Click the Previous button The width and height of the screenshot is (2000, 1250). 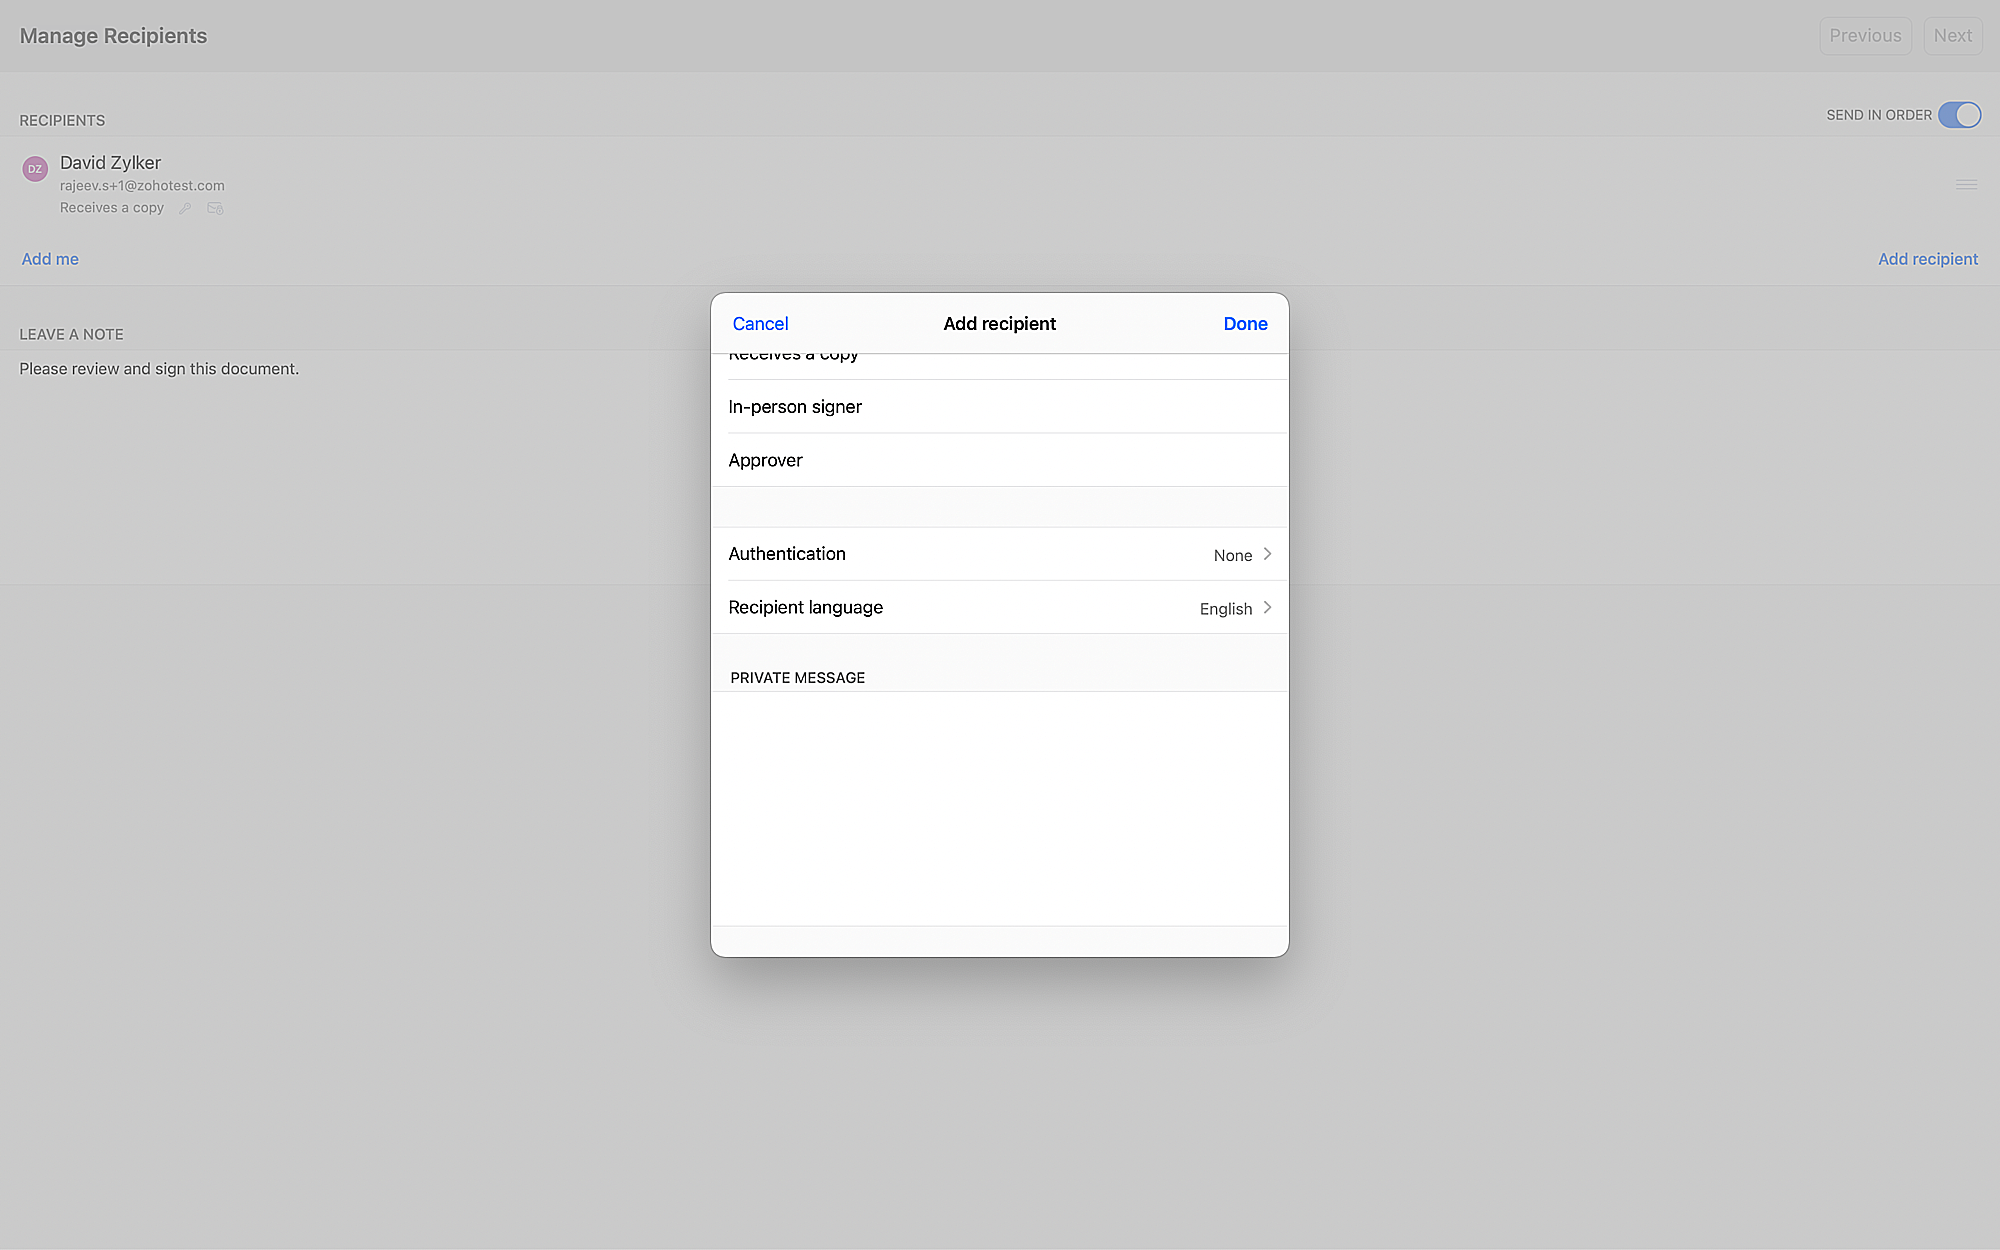[x=1865, y=36]
